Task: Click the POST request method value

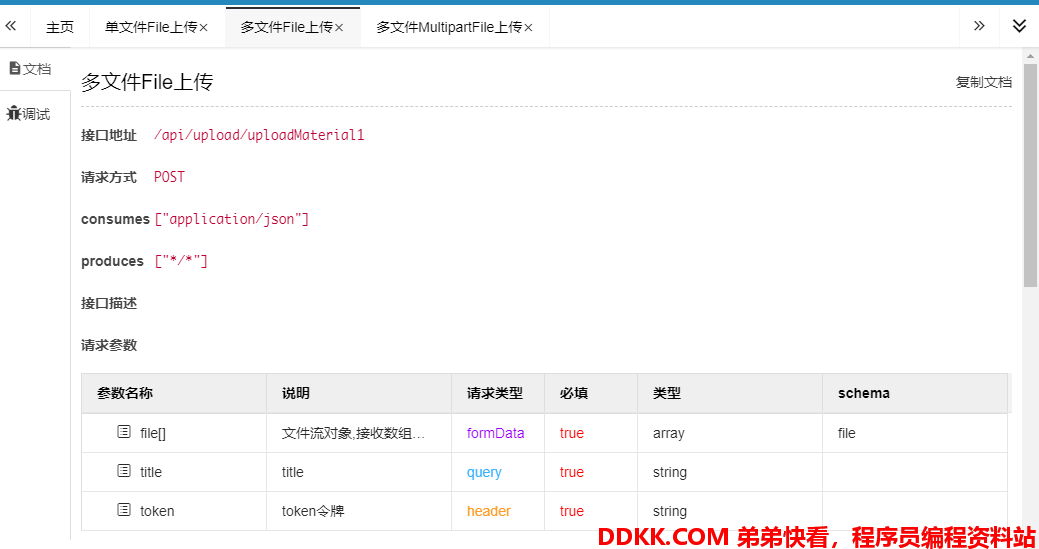Action: [x=169, y=177]
